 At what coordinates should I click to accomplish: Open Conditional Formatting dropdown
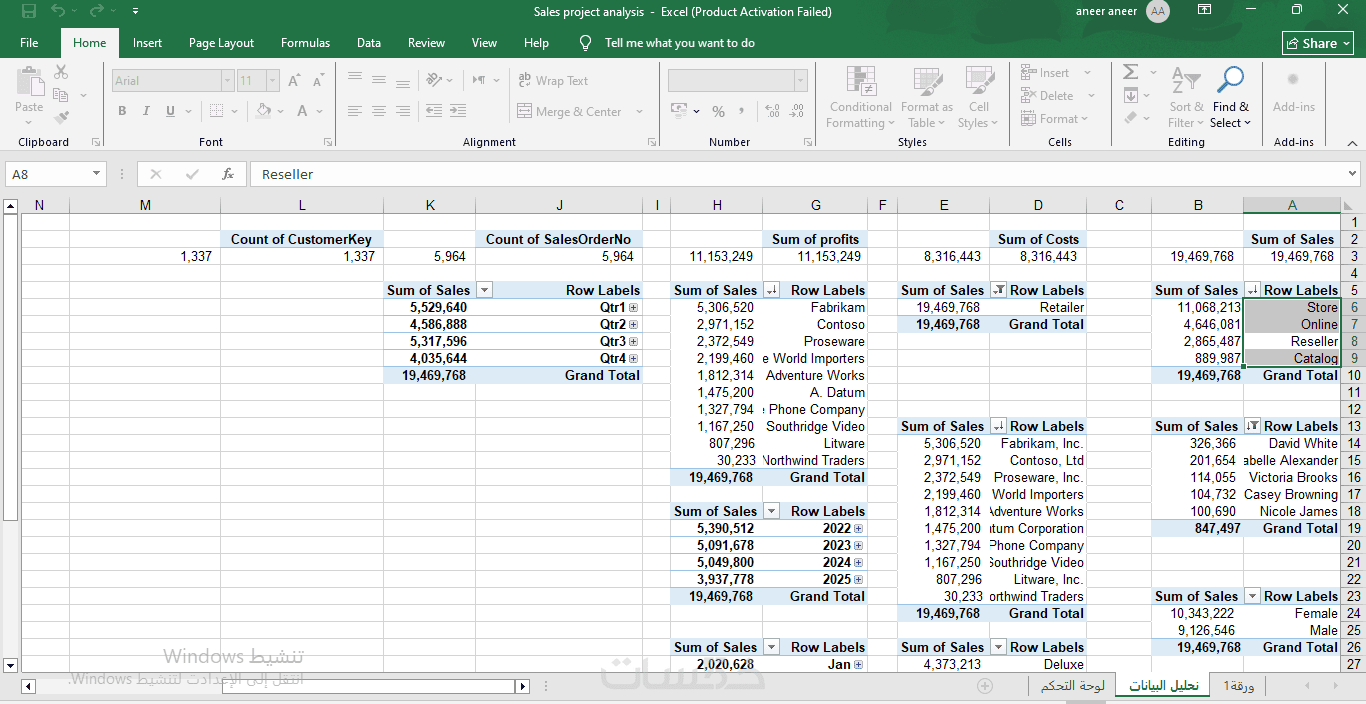point(860,98)
